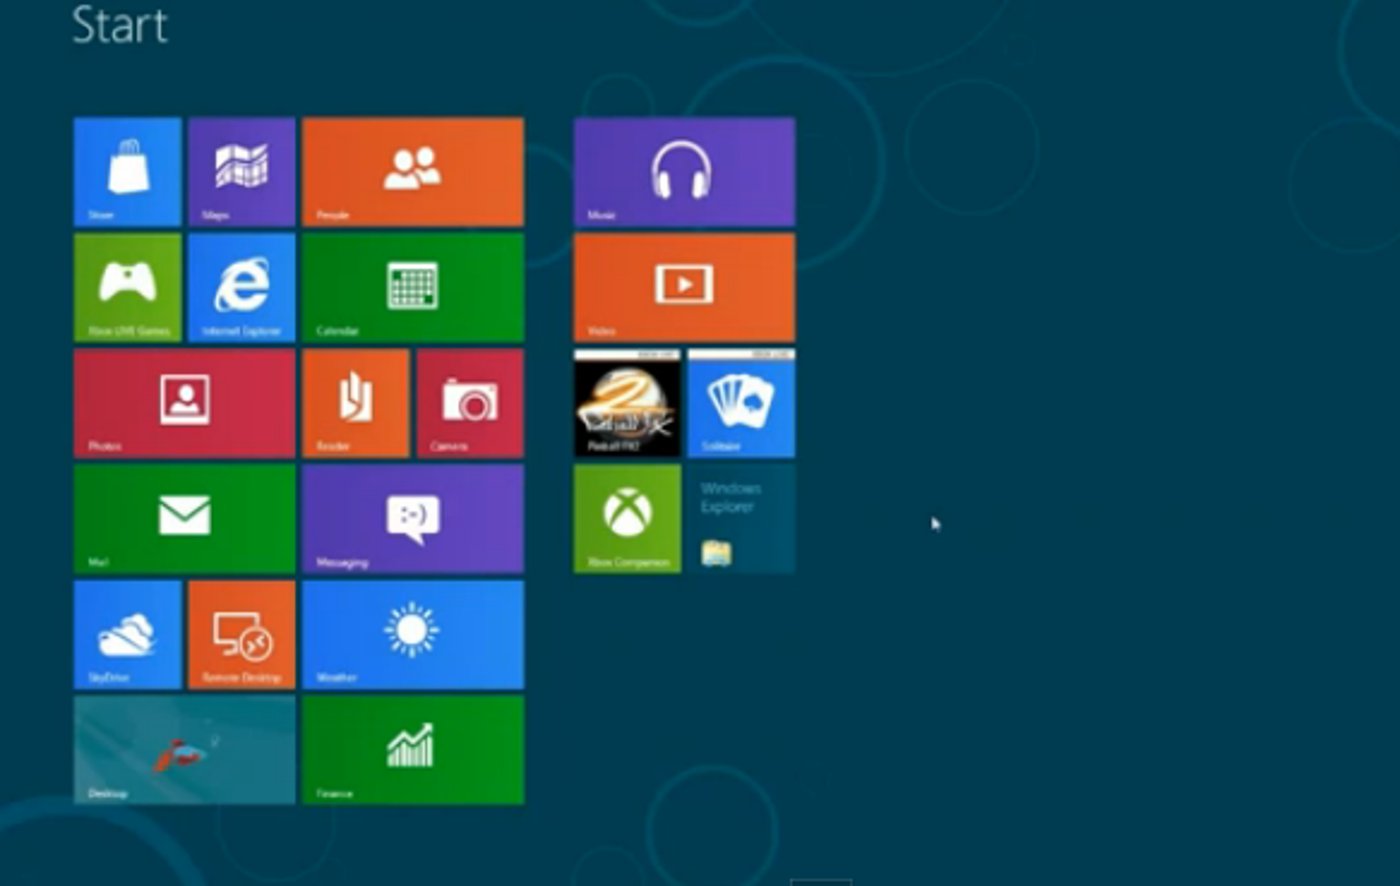This screenshot has height=886, width=1400.
Task: Open the Messaging tile
Action: (x=413, y=519)
